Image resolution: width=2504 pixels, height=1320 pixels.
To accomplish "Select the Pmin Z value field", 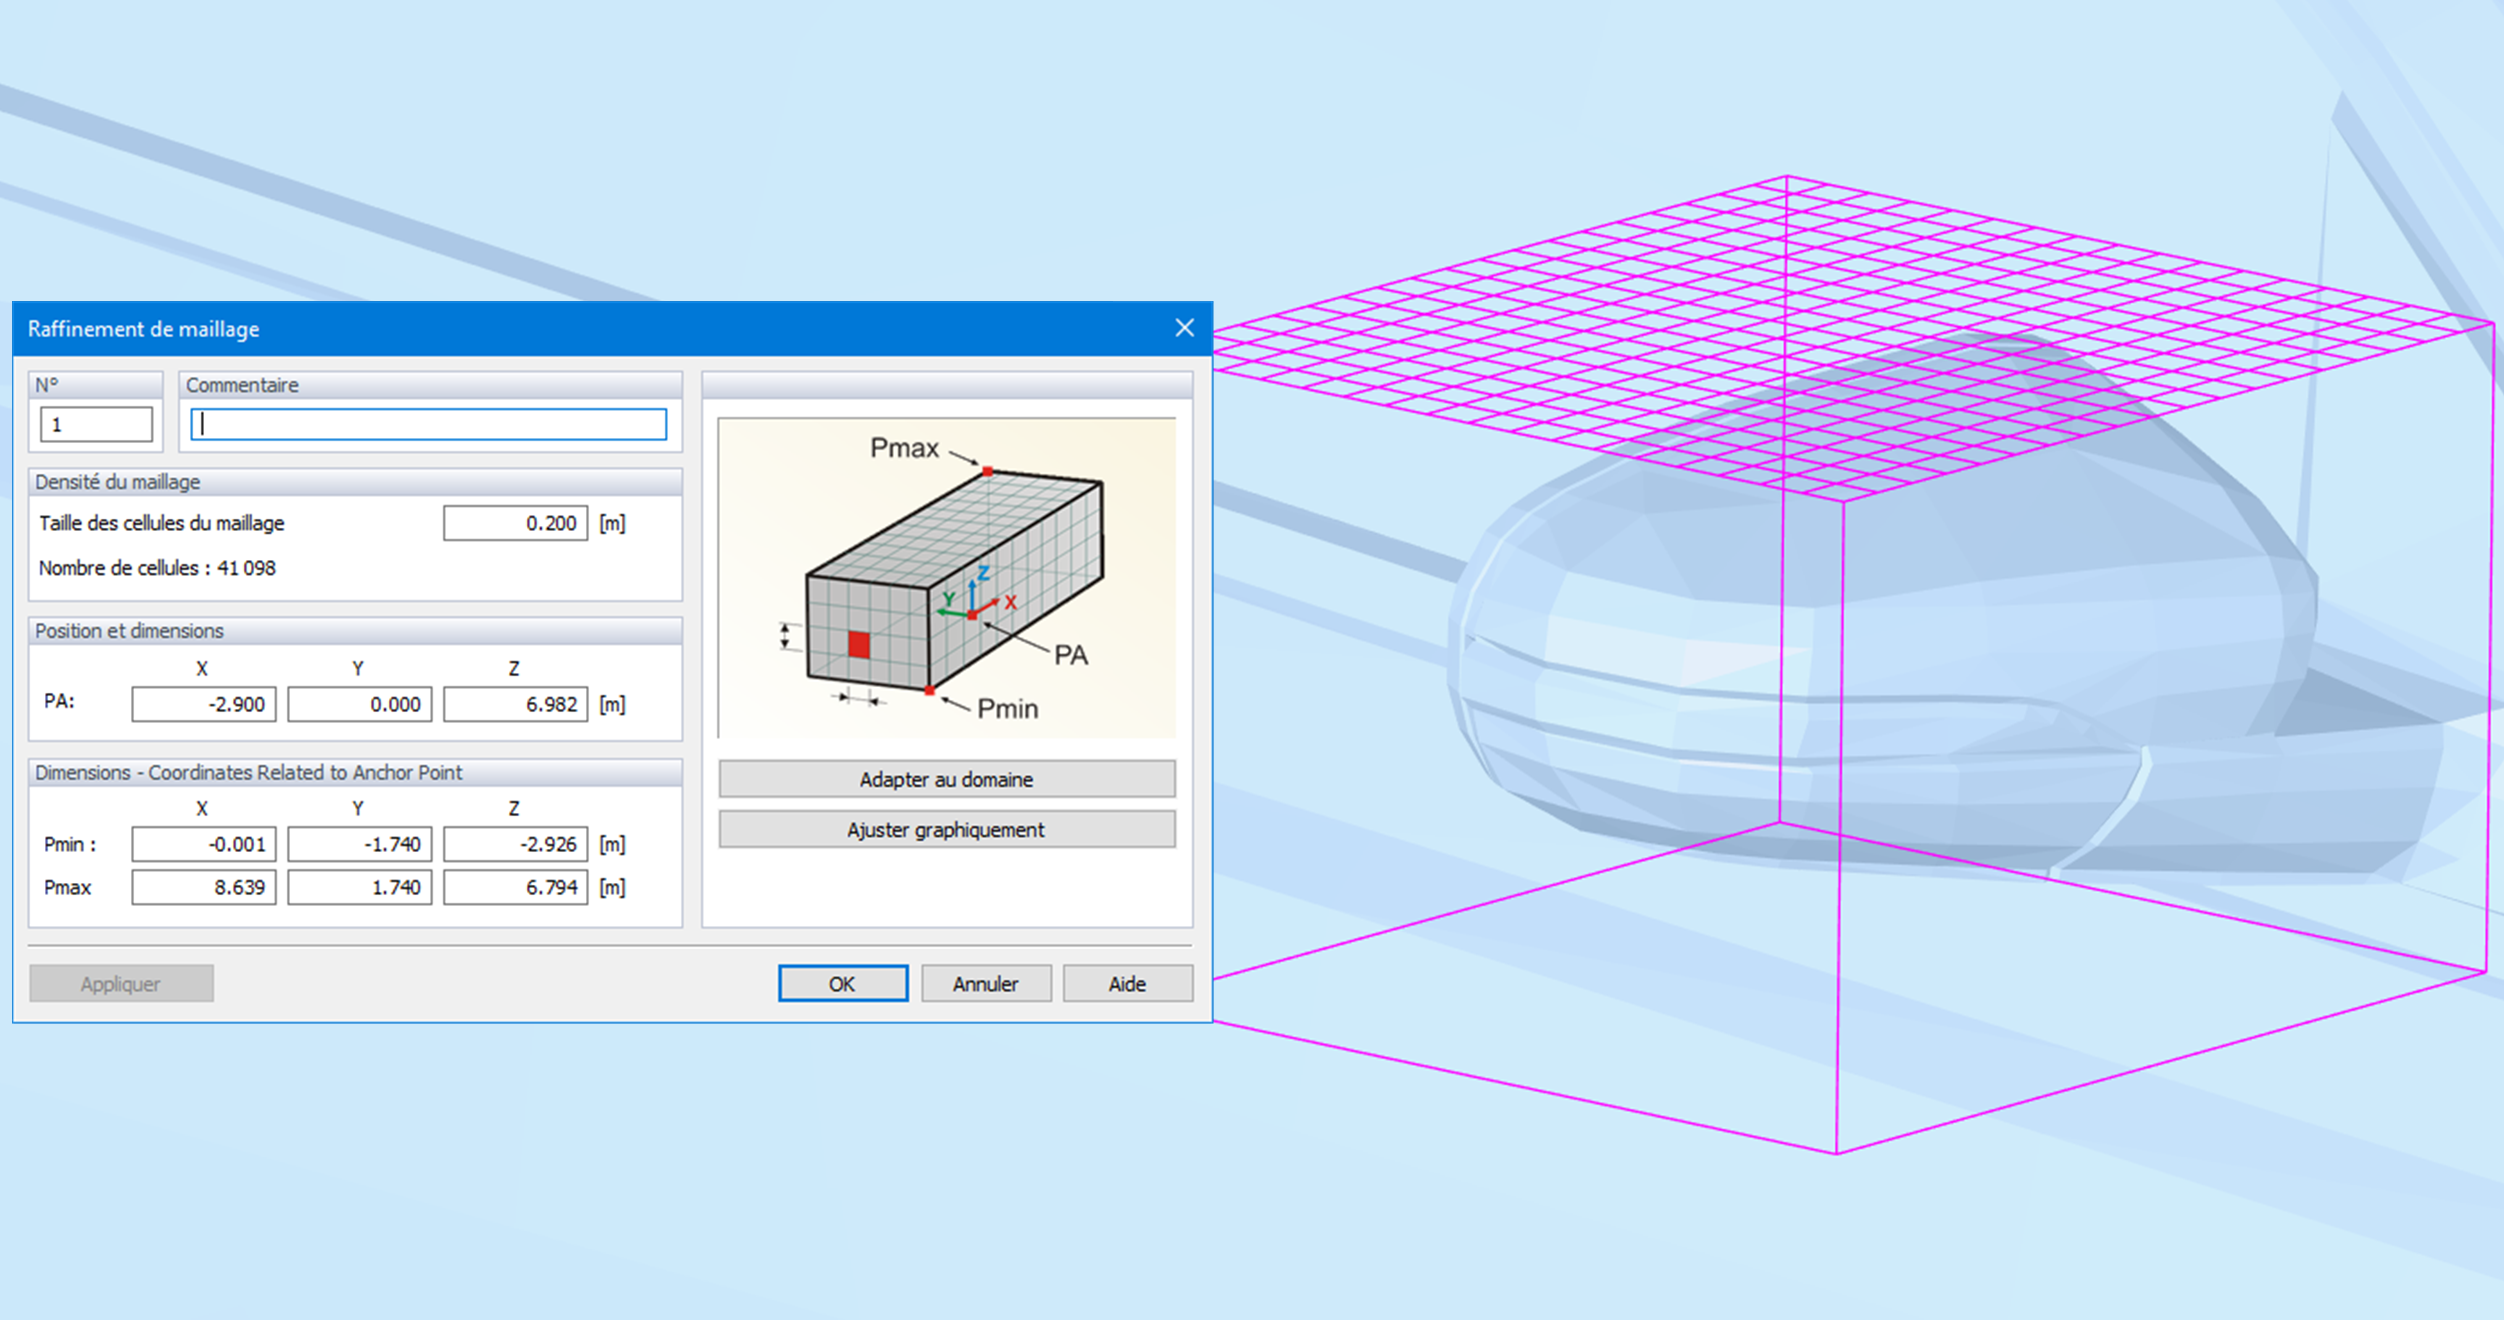I will point(515,844).
